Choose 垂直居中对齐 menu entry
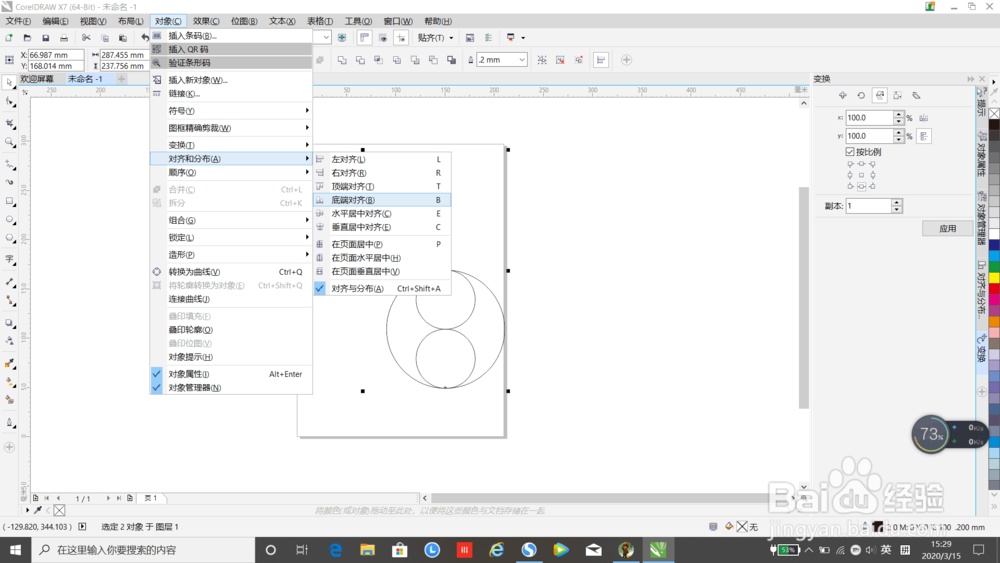1000x563 pixels. coord(382,227)
